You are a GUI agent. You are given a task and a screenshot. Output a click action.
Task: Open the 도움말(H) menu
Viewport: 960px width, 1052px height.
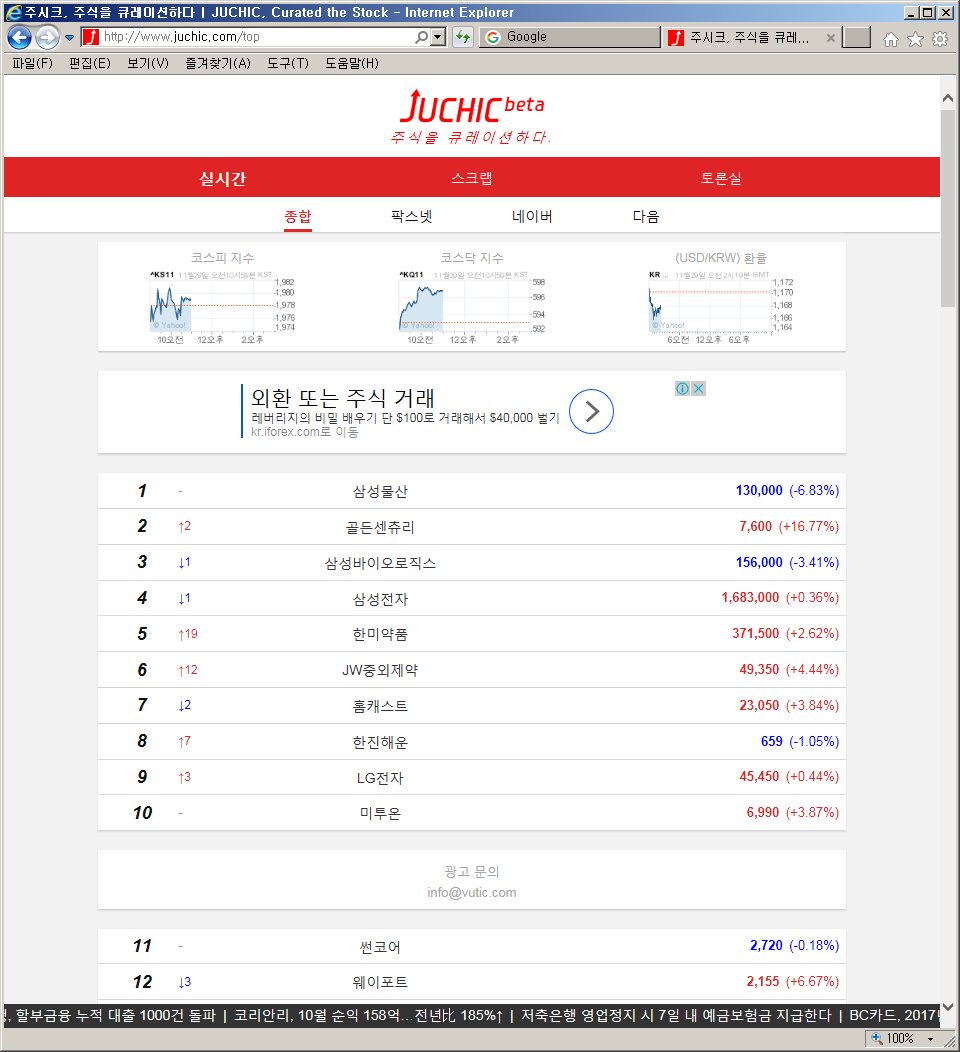point(352,63)
